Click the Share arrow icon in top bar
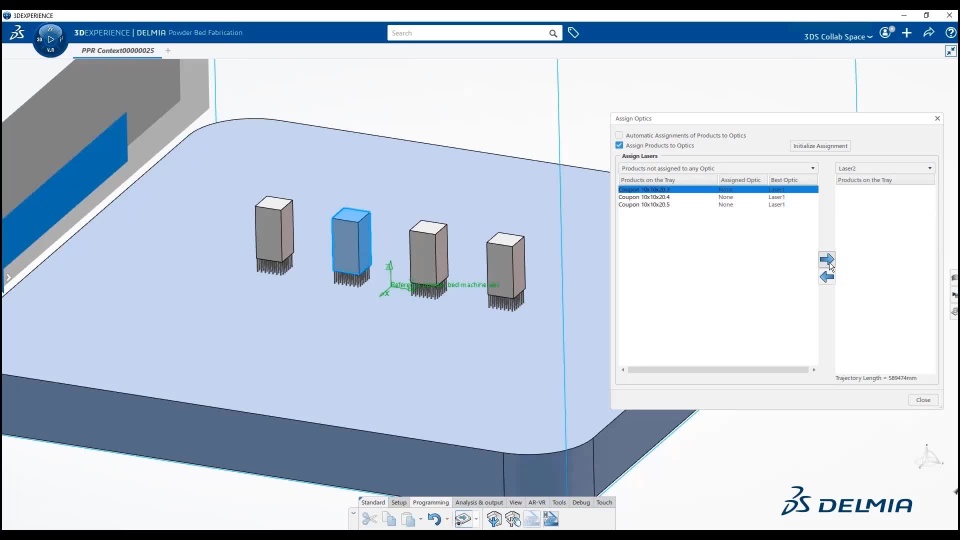This screenshot has height=540, width=960. [928, 33]
